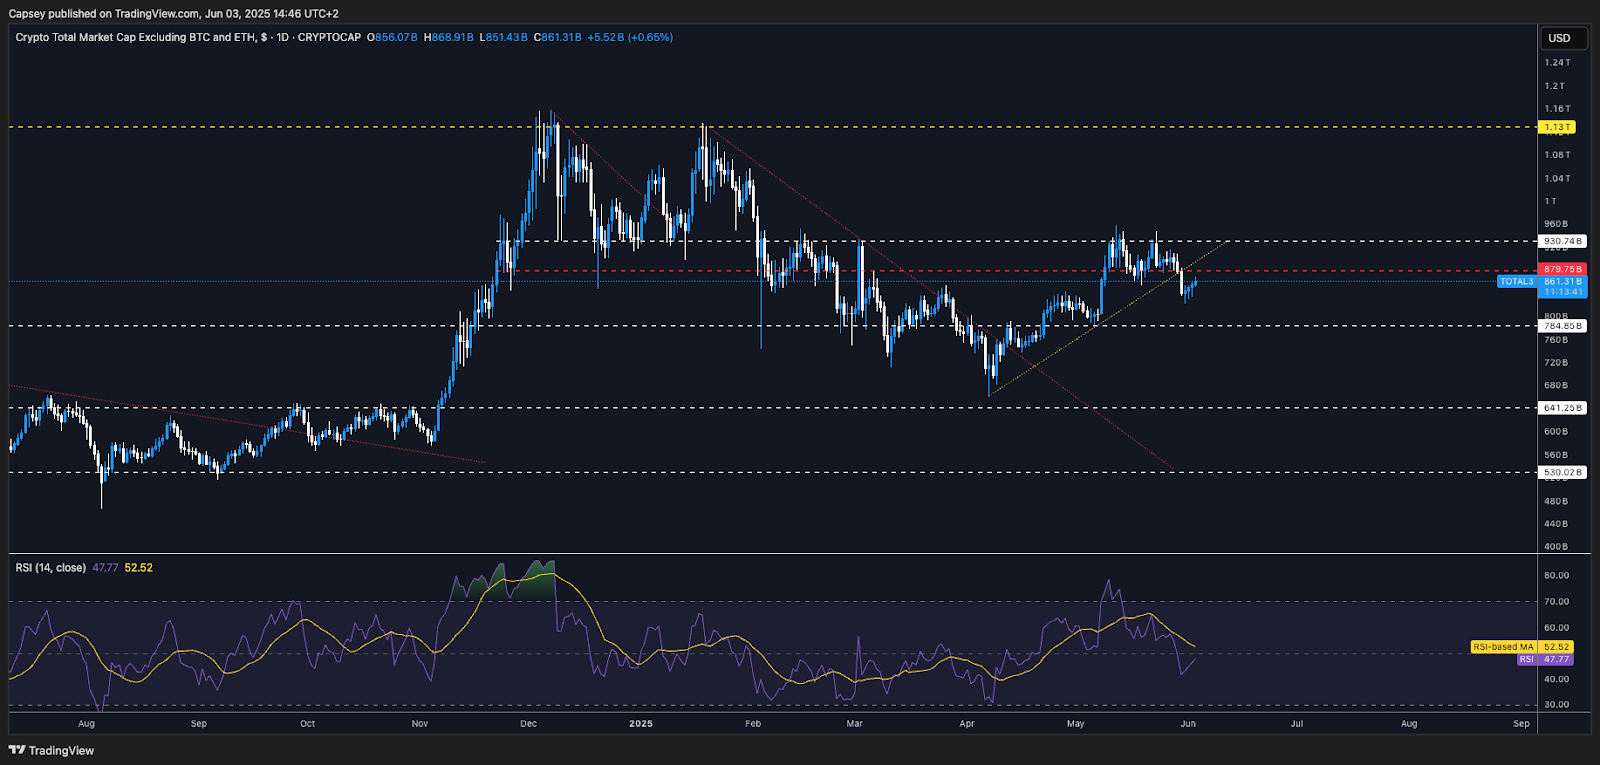This screenshot has height=765, width=1600.
Task: Click the Jun label on the time axis
Action: coord(1188,724)
